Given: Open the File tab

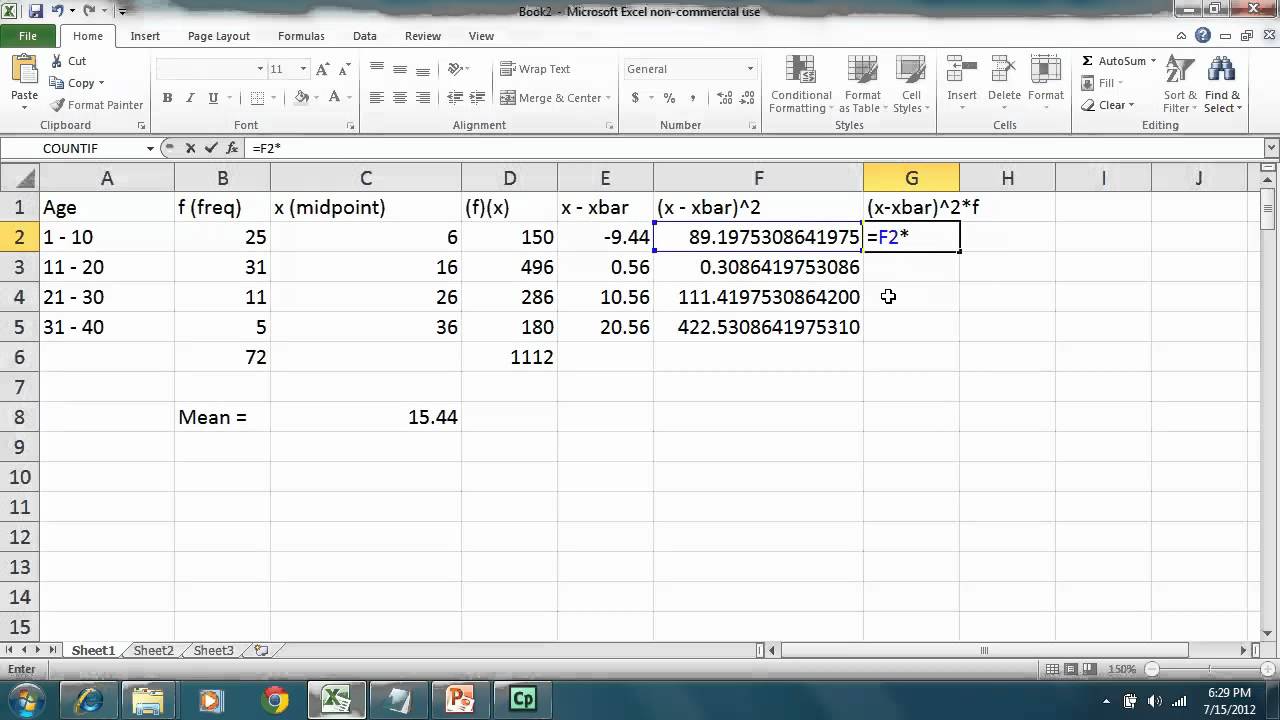Looking at the screenshot, I should point(28,36).
